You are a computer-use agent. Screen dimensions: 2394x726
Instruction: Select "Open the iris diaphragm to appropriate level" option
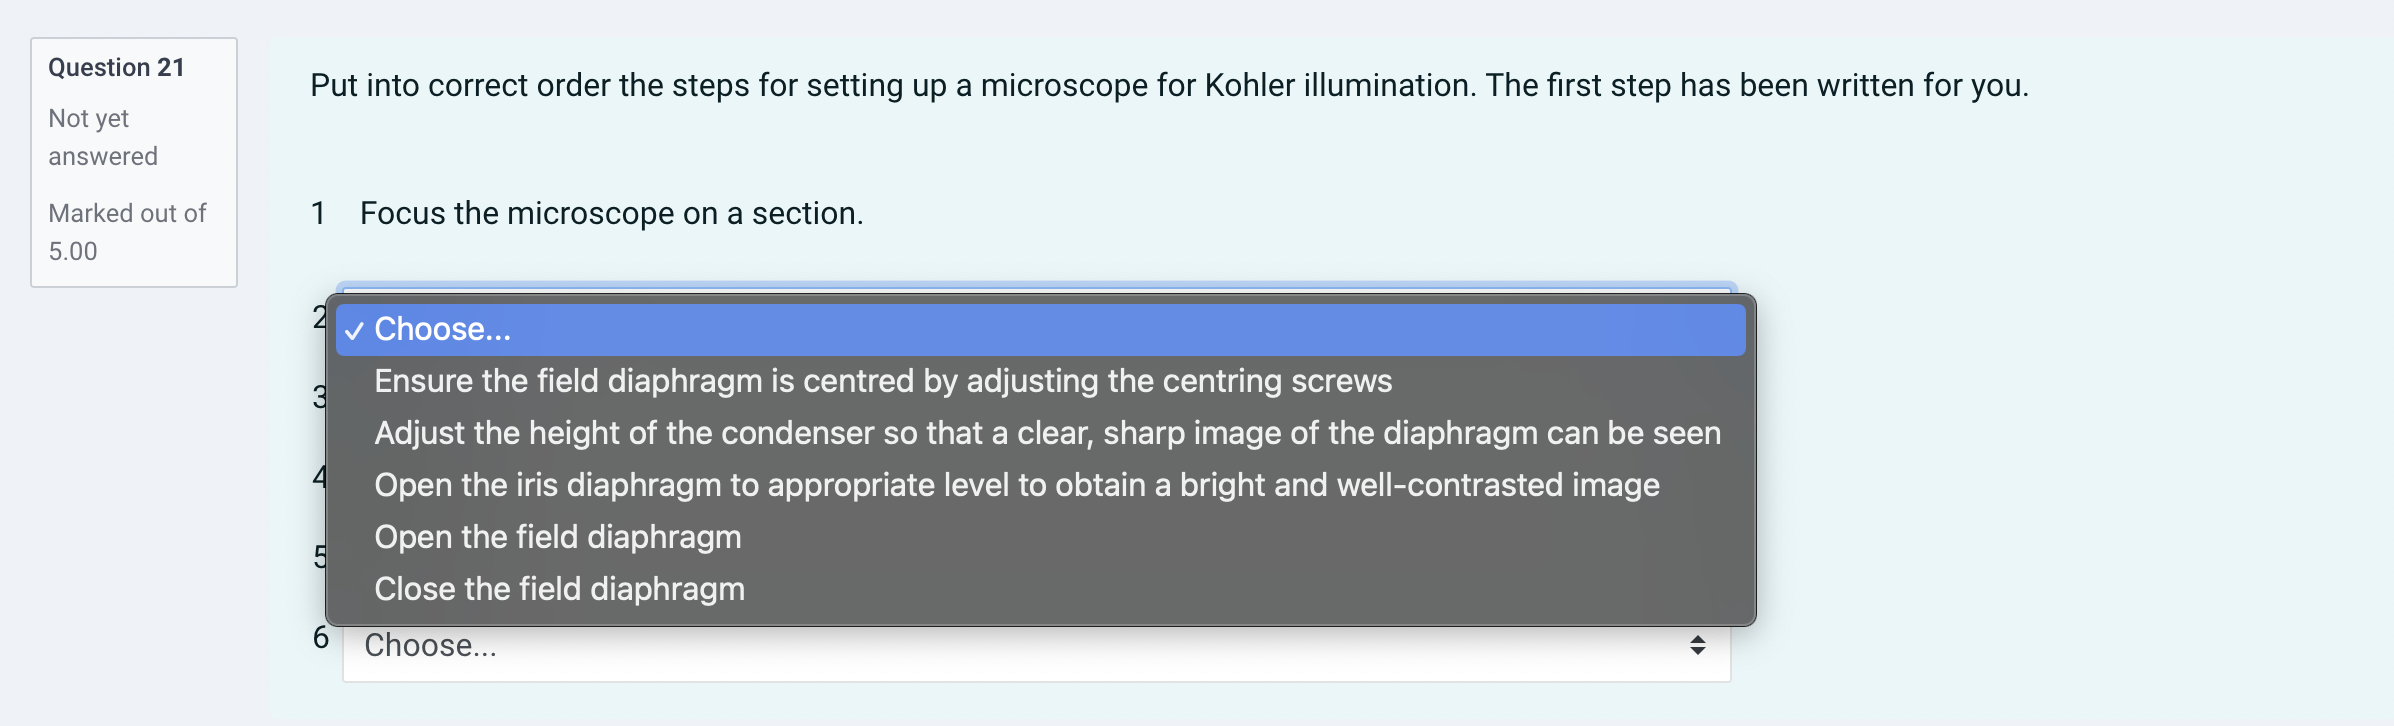(x=1015, y=485)
